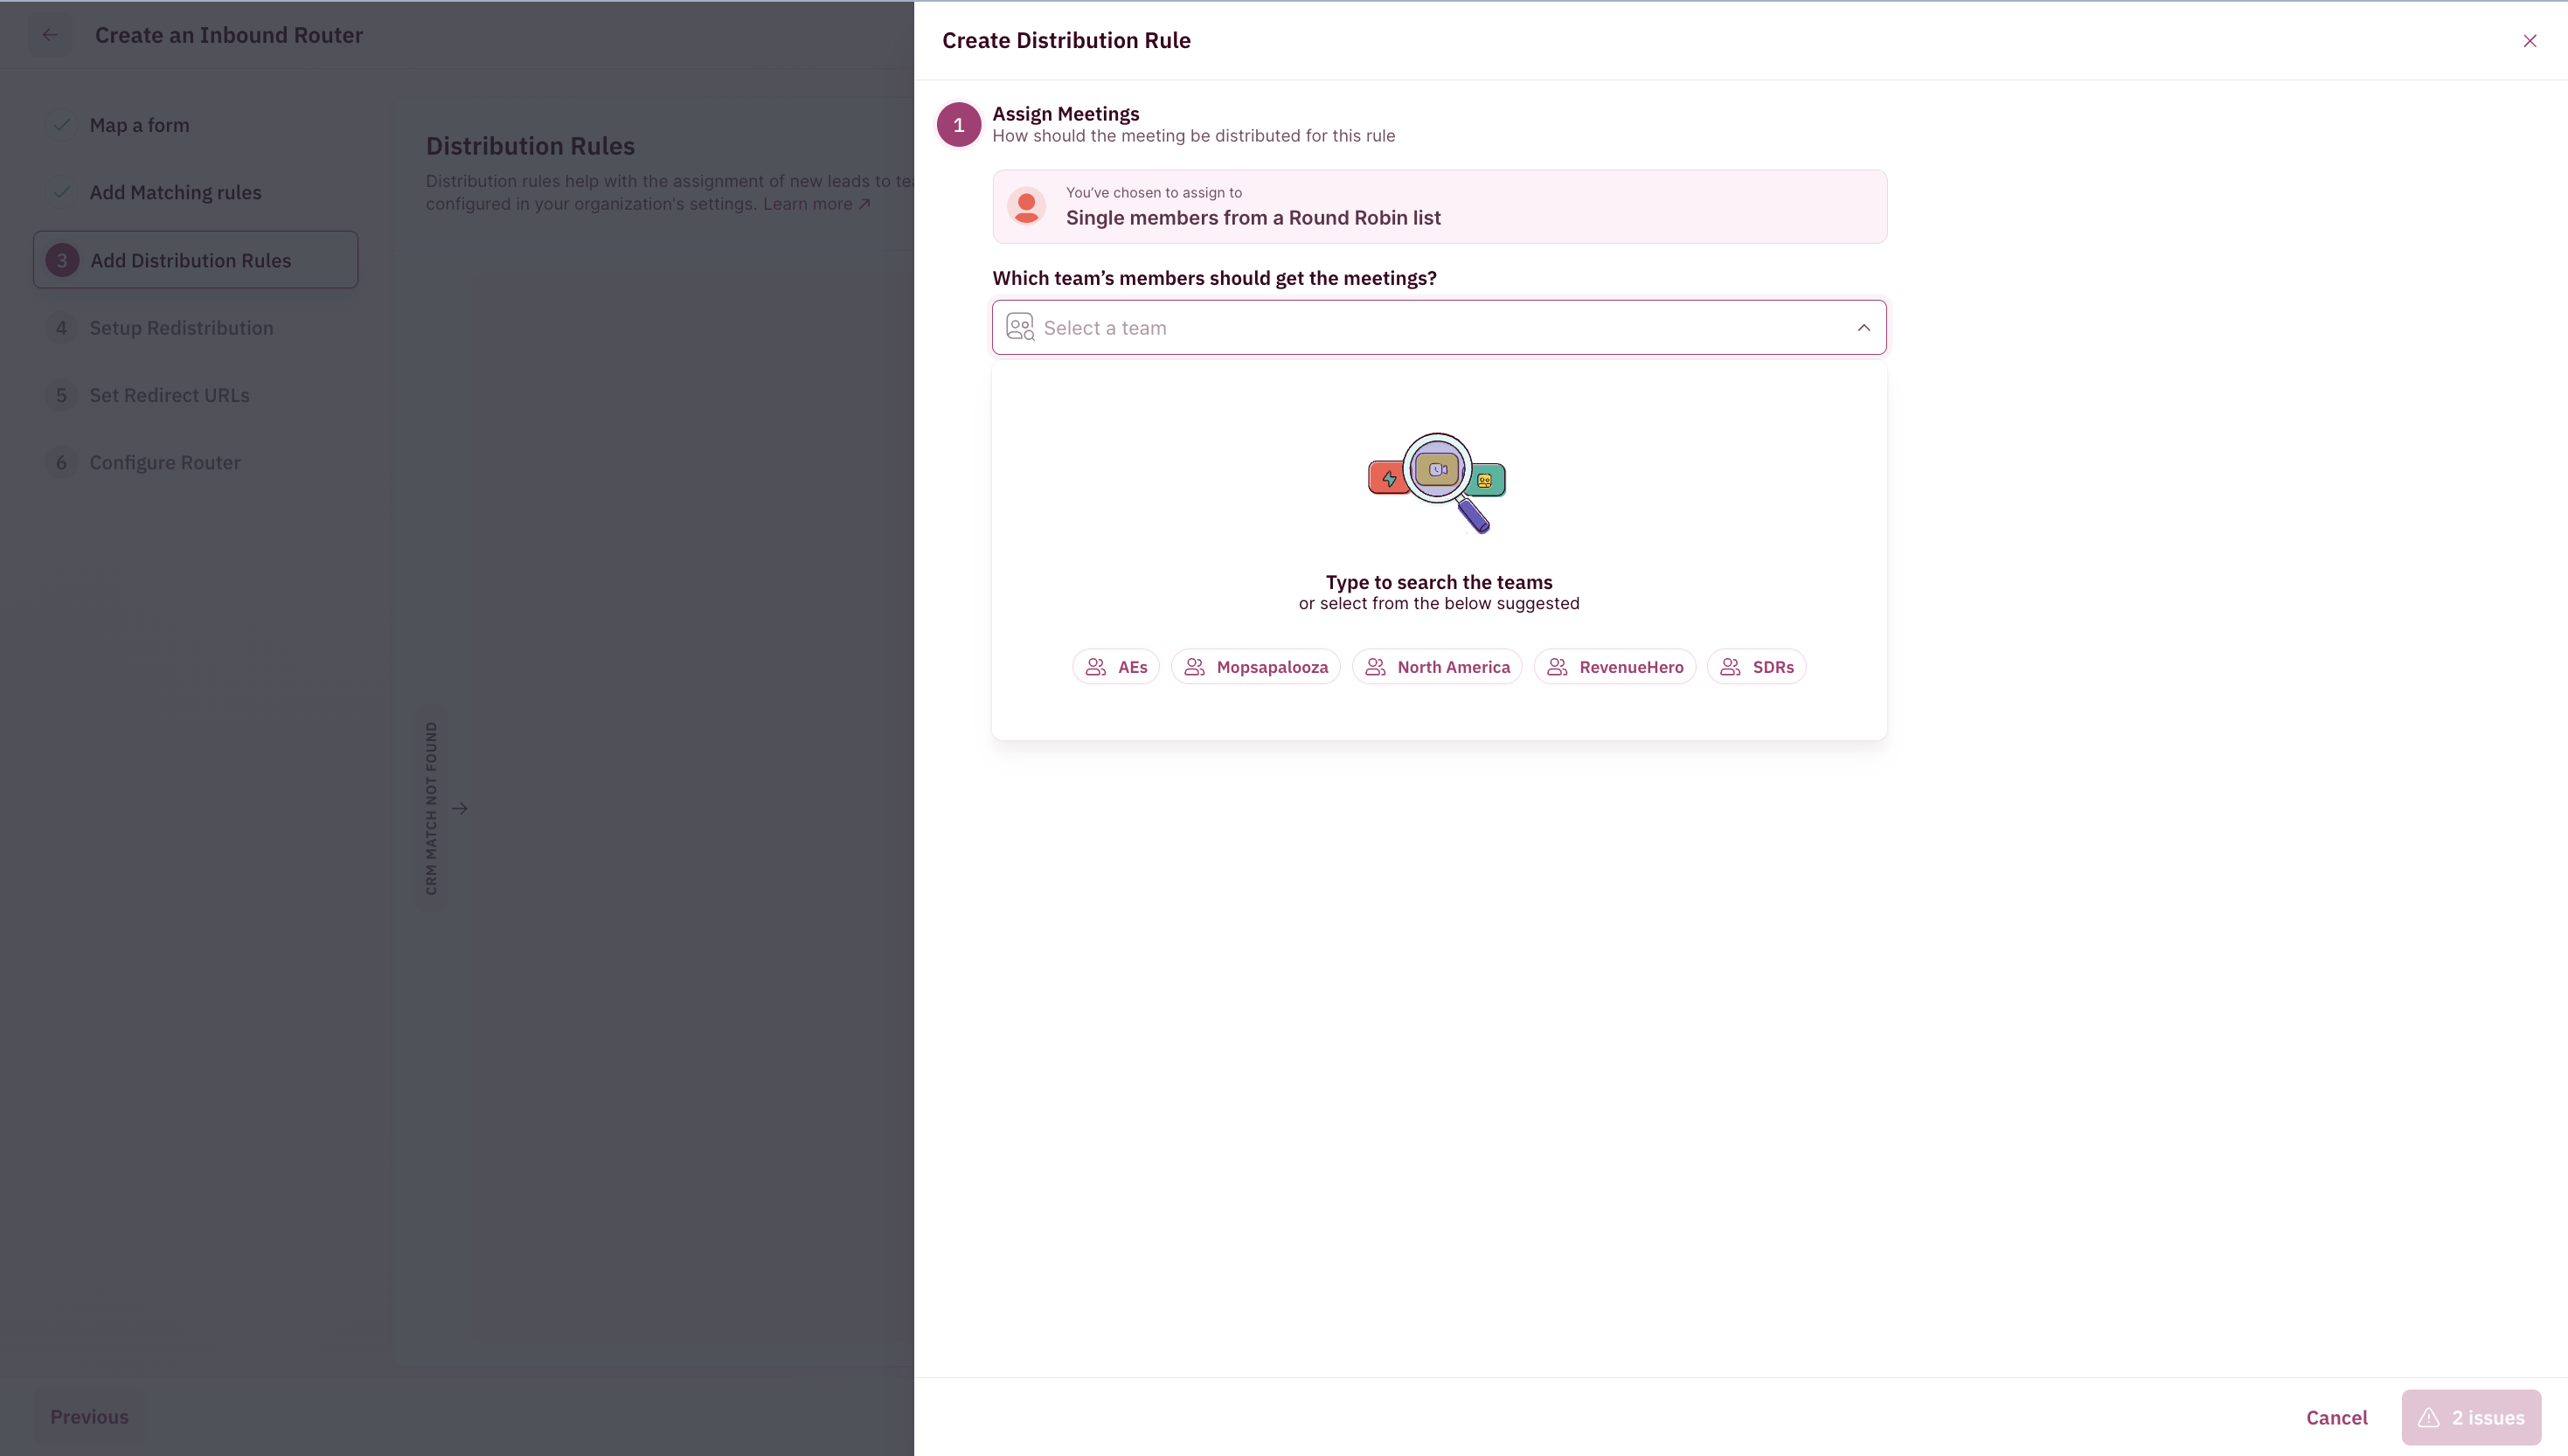Close the Create Distribution Rule panel
Screen dimensions: 2568x1456
pos(2529,41)
